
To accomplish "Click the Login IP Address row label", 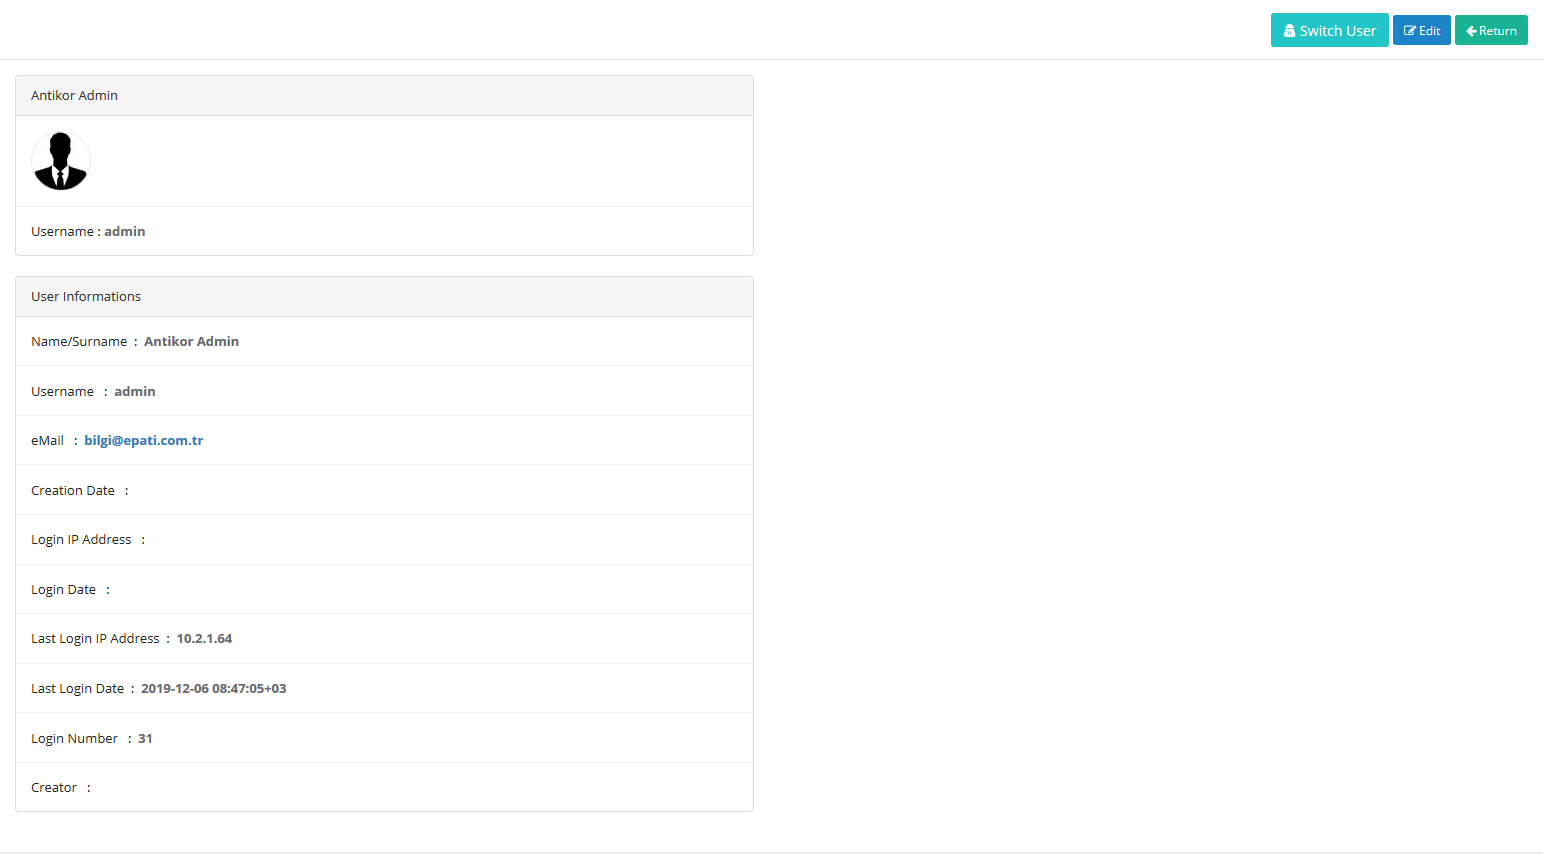I will tap(81, 539).
